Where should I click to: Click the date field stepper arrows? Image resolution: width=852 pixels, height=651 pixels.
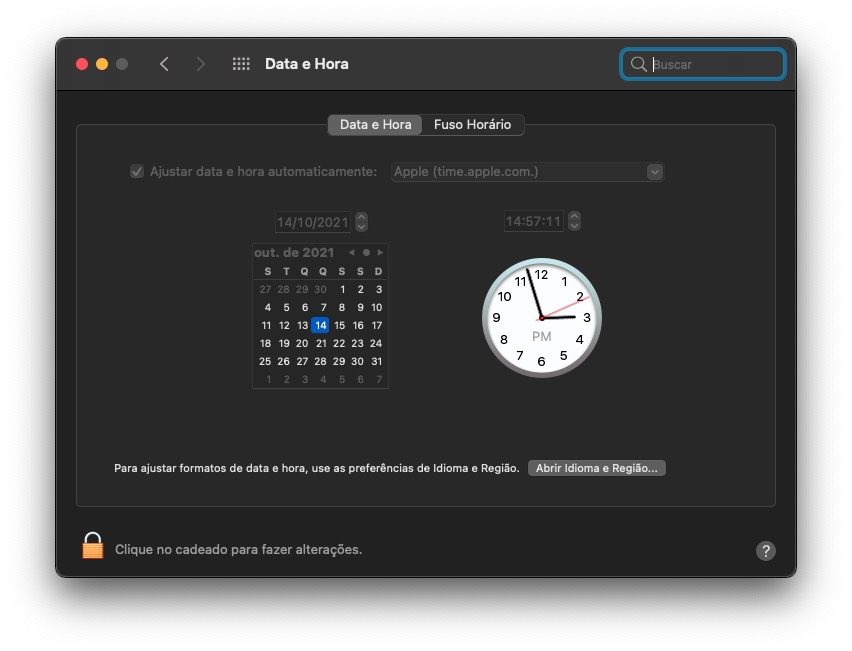pyautogui.click(x=362, y=222)
